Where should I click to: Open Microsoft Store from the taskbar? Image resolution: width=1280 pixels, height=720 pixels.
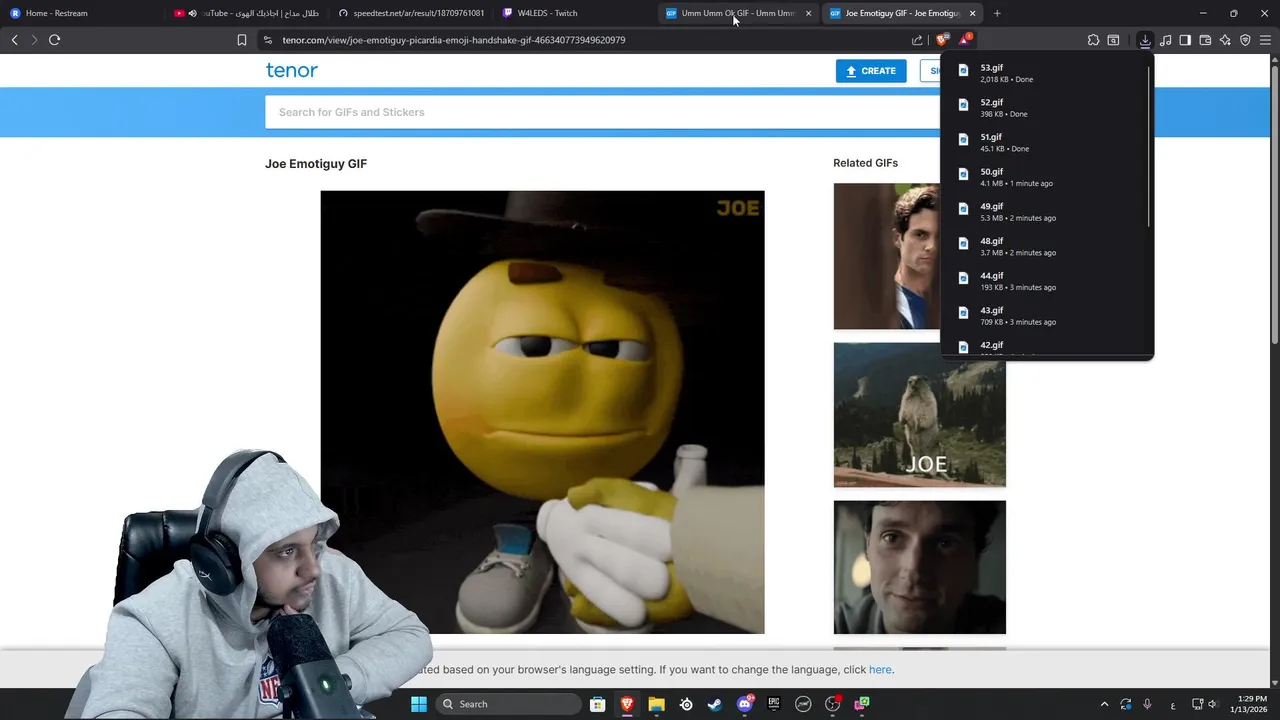[597, 704]
